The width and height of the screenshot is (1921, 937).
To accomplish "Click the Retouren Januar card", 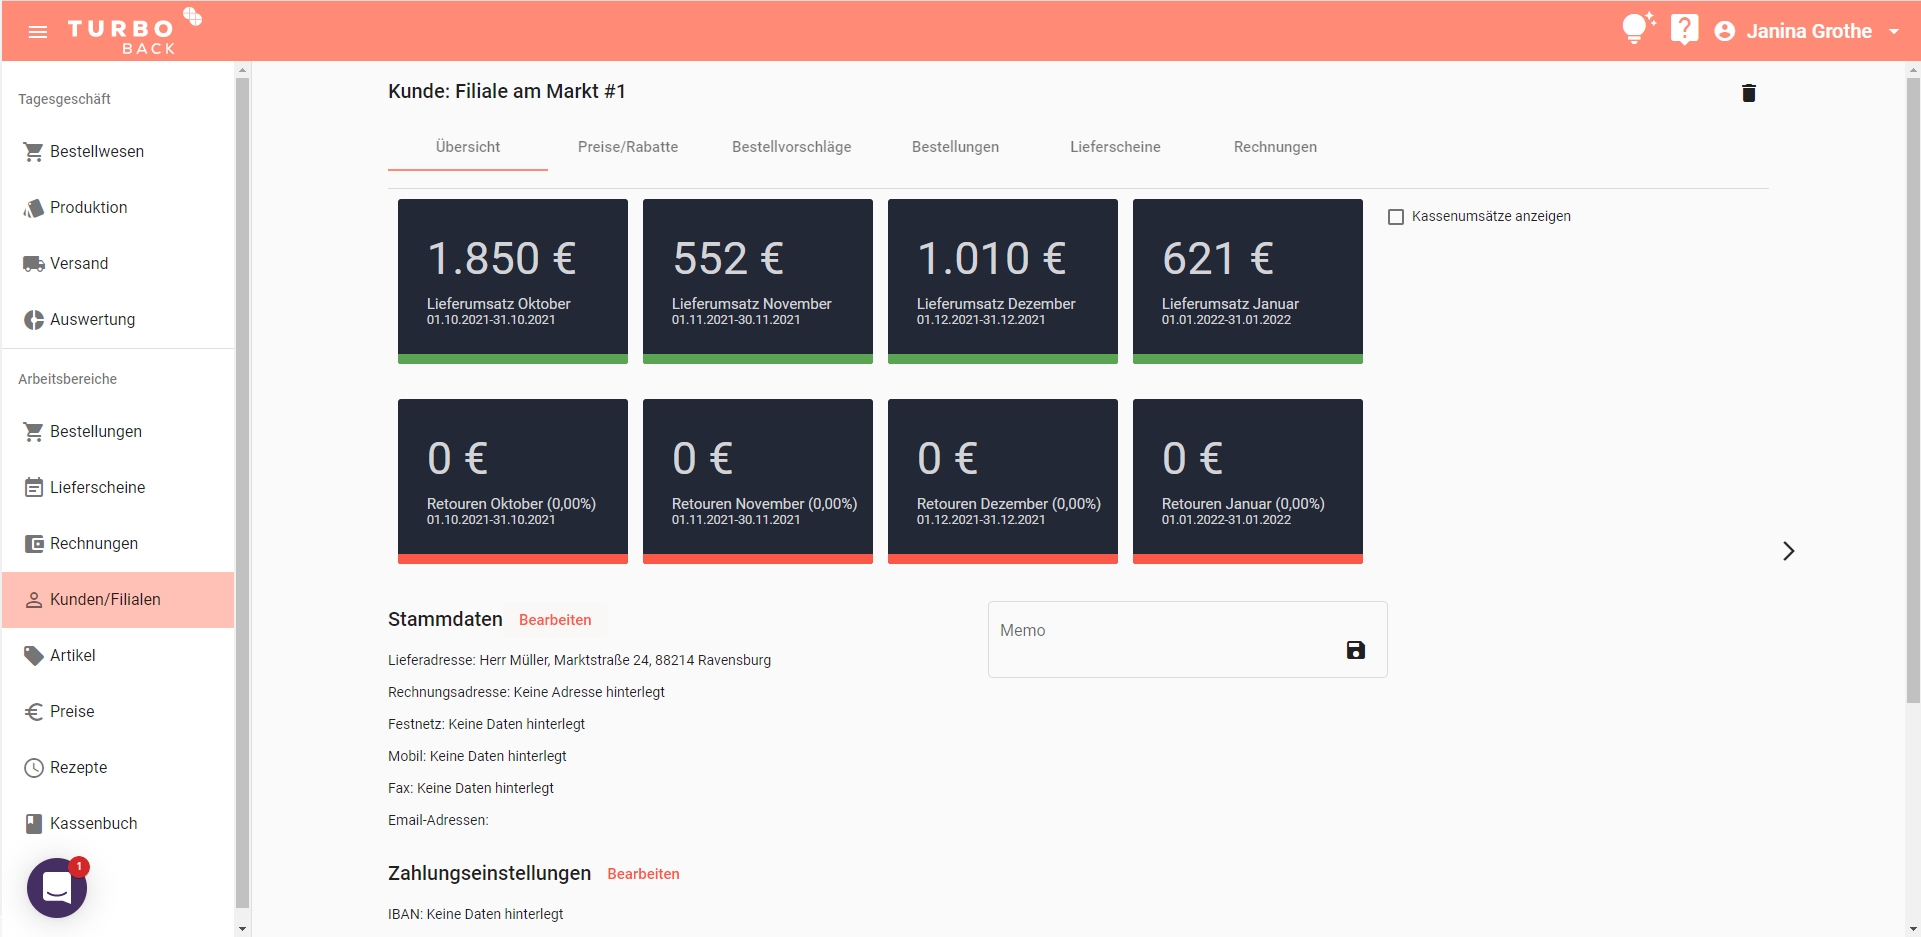I will [1248, 481].
